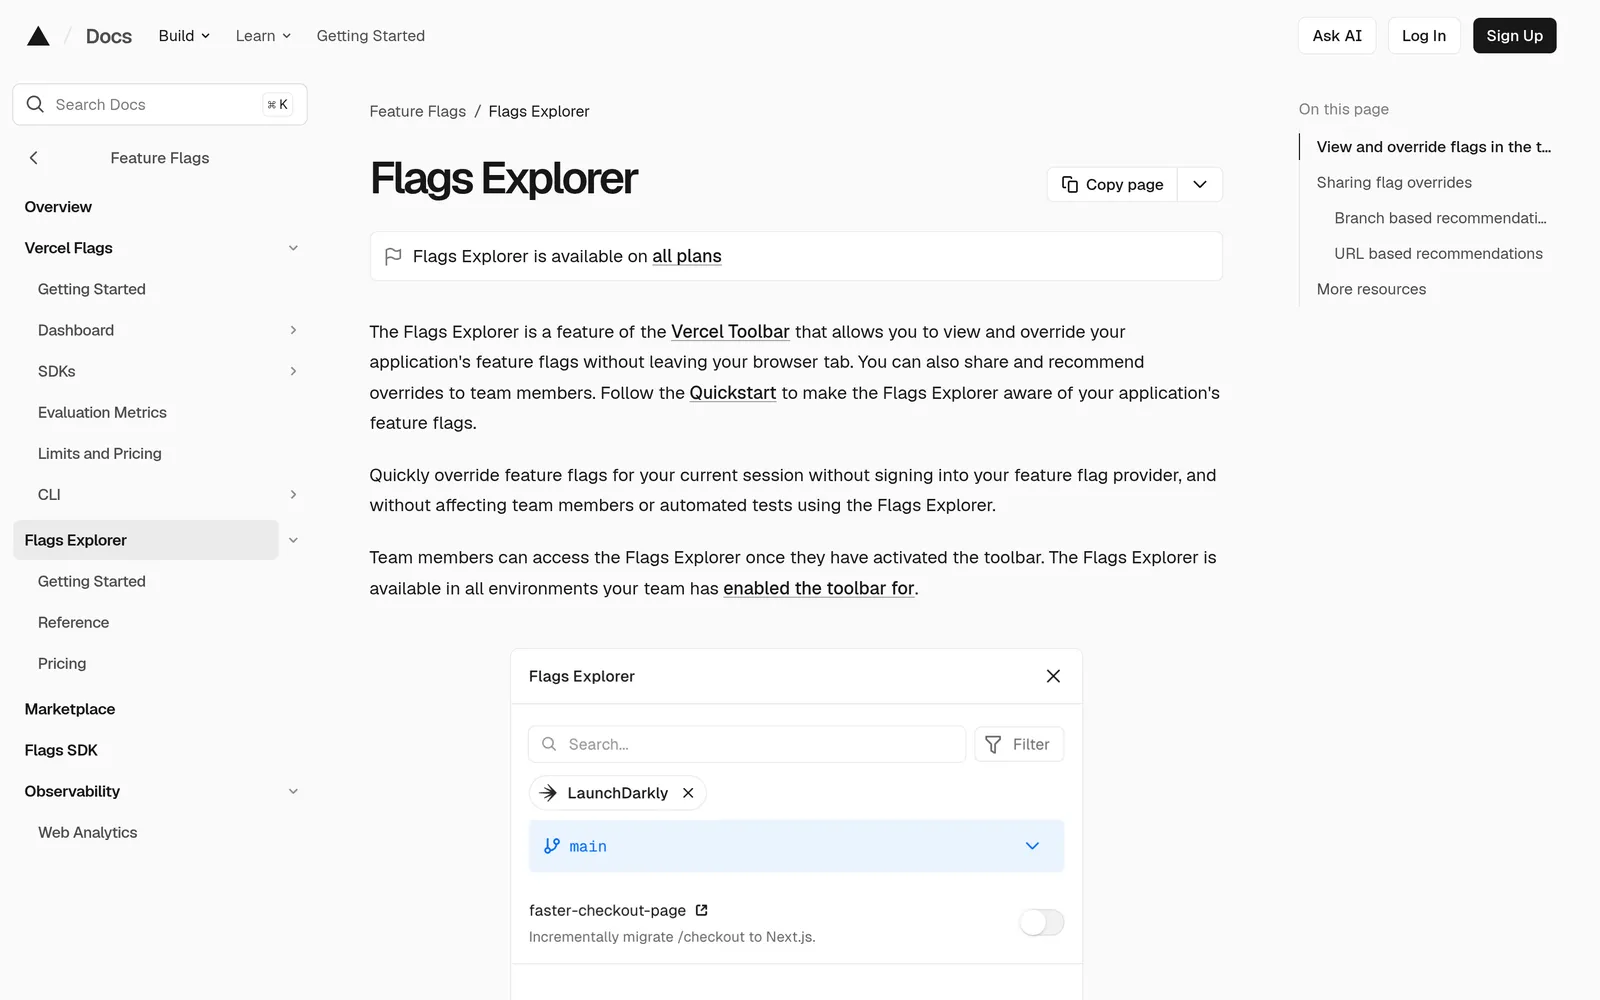The height and width of the screenshot is (1000, 1600).
Task: Open Limits and Pricing sidebar page
Action: 100,453
